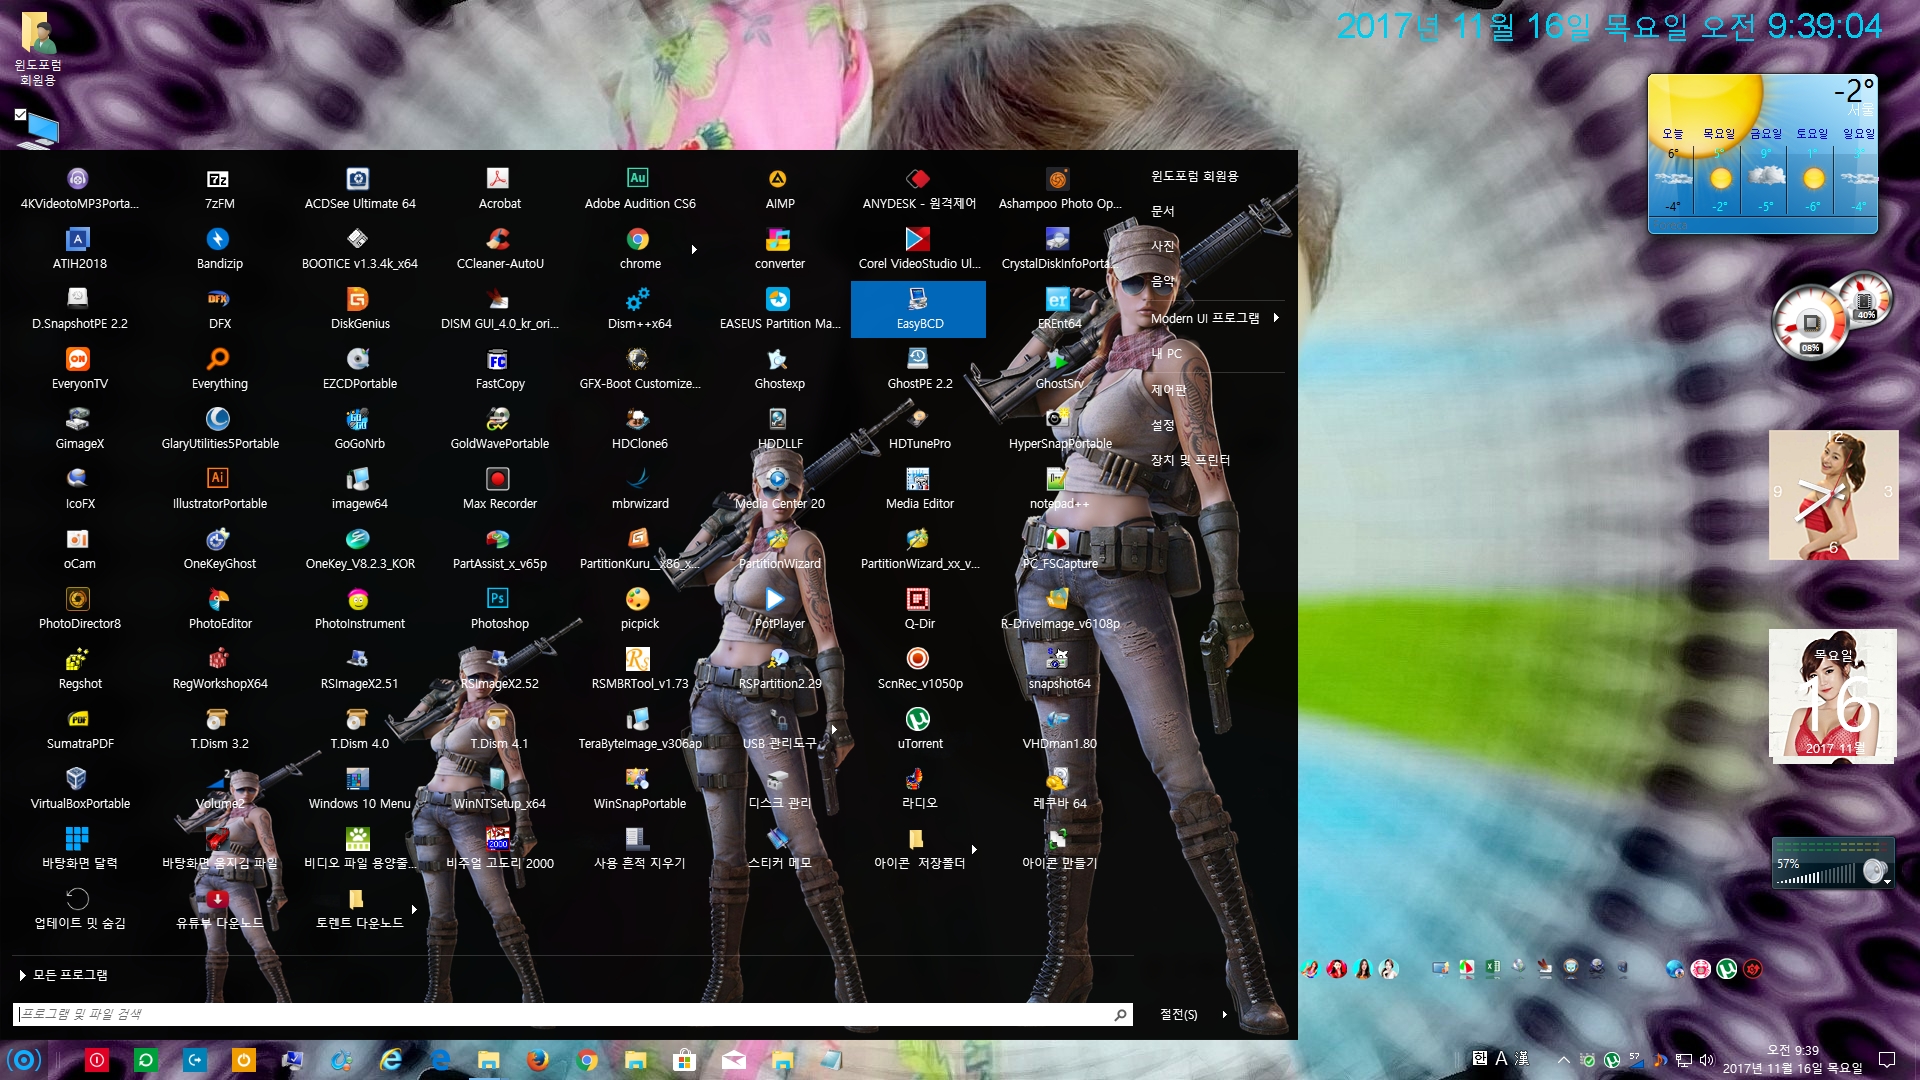Expand 모든 프로그램 list
The image size is (1920, 1080).
coord(64,975)
